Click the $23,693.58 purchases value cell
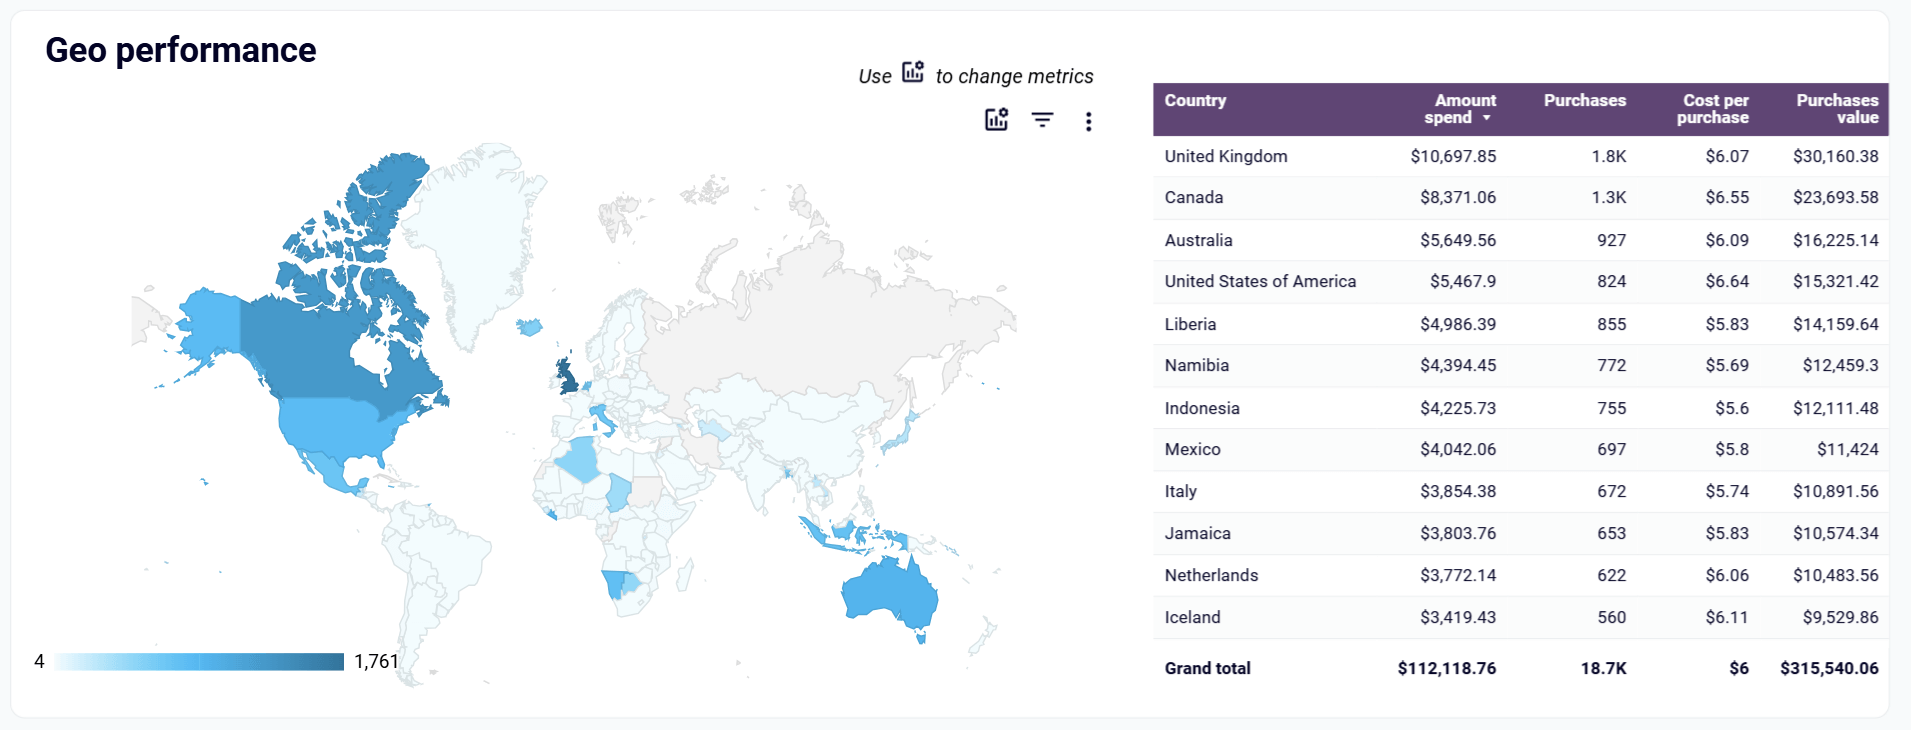This screenshot has height=730, width=1911. click(x=1835, y=197)
